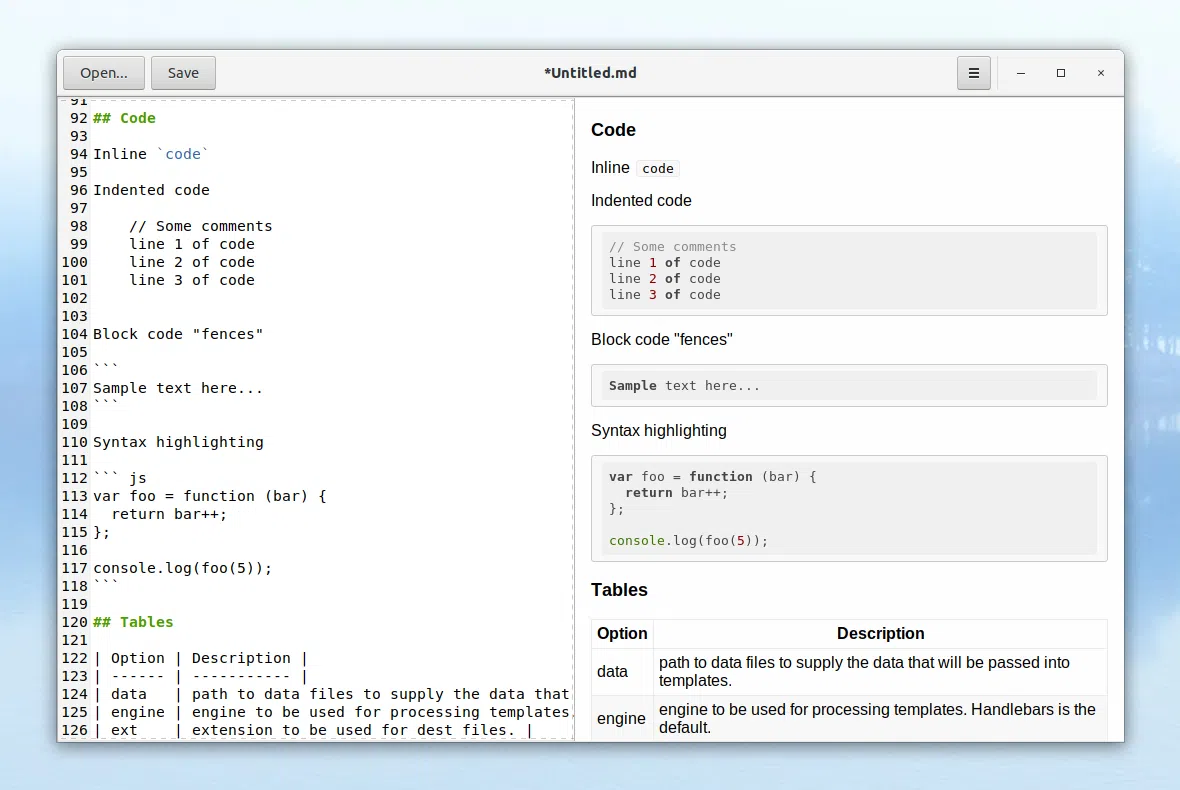Click 'Syntax highlighting' in the preview pane
1180x790 pixels.
[658, 431]
